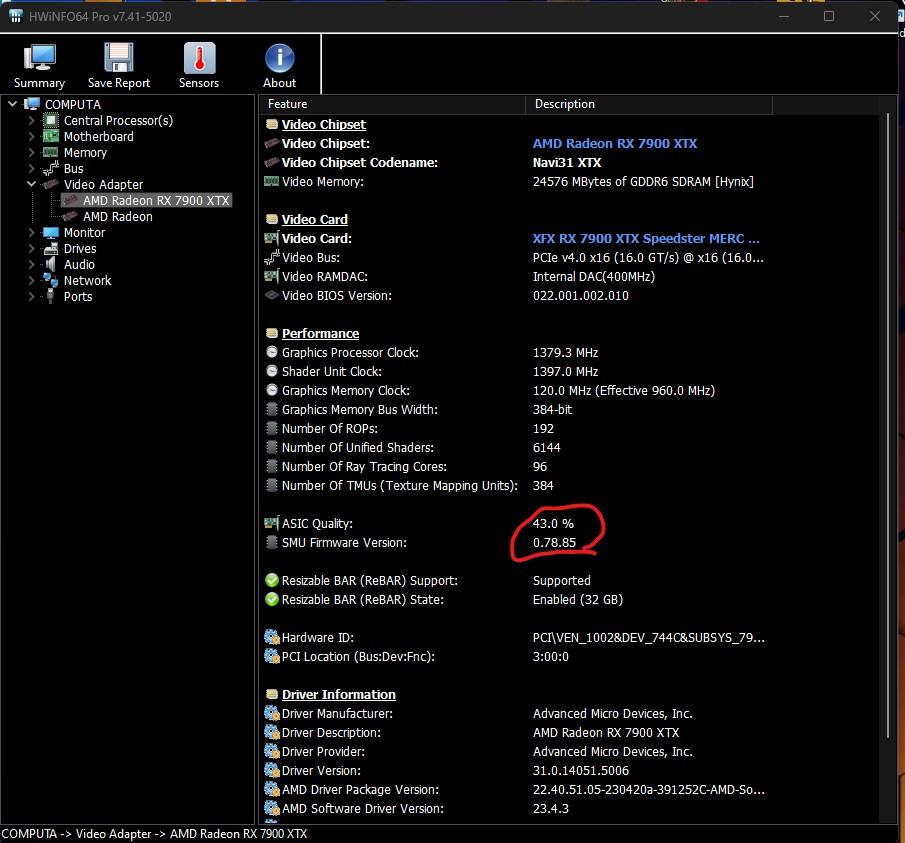Click the Video Bus row icon

(272, 257)
